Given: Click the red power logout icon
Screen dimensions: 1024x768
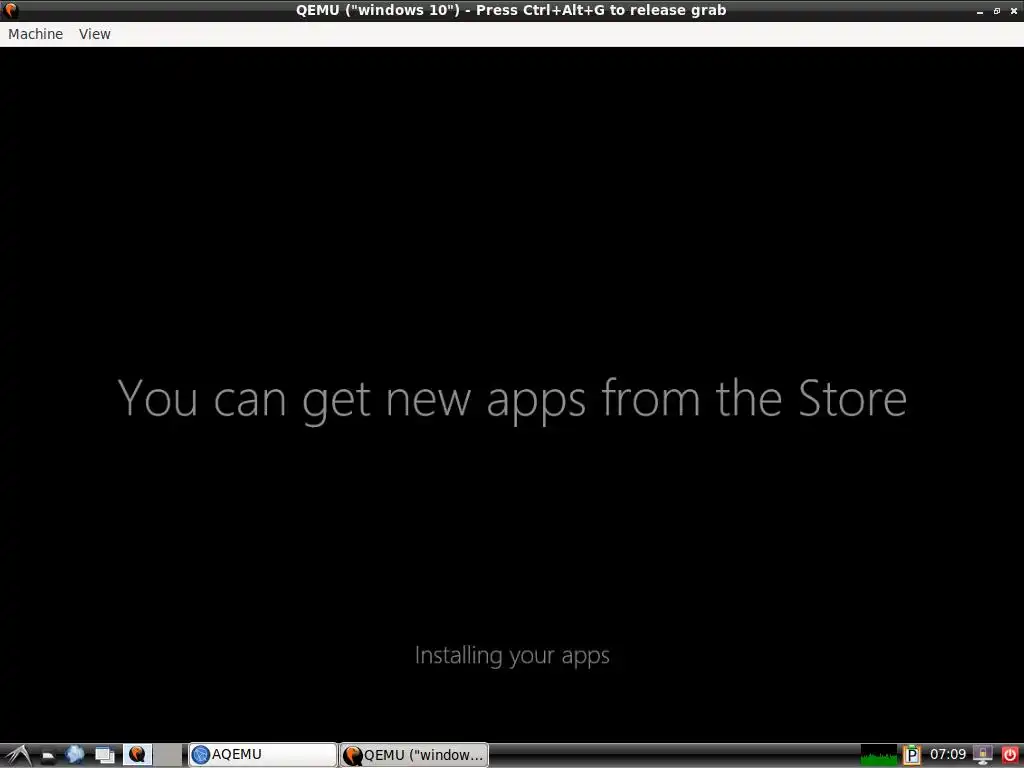Looking at the screenshot, I should pos(1009,755).
